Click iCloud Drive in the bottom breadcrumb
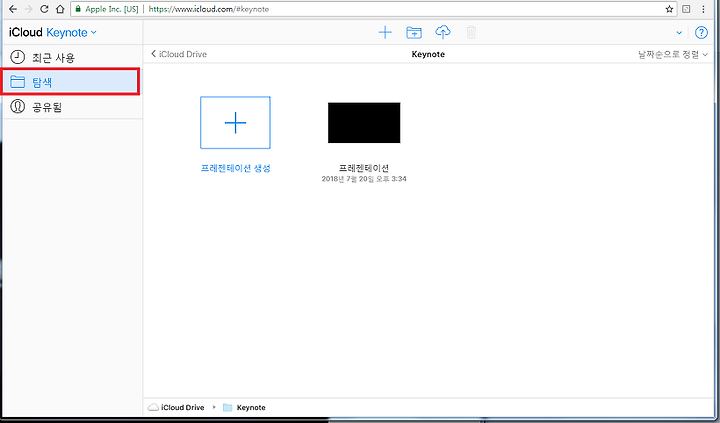 [x=176, y=407]
